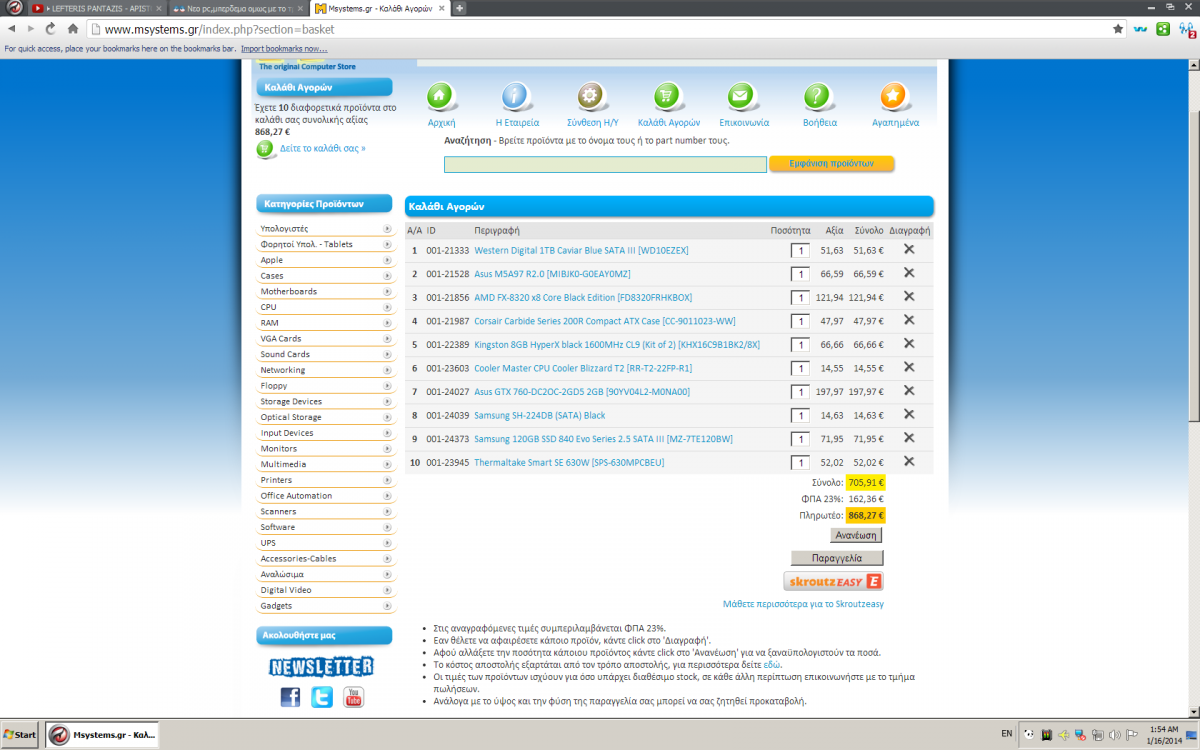Open the εδώ shipping cost link
This screenshot has height=750, width=1200.
coord(772,664)
